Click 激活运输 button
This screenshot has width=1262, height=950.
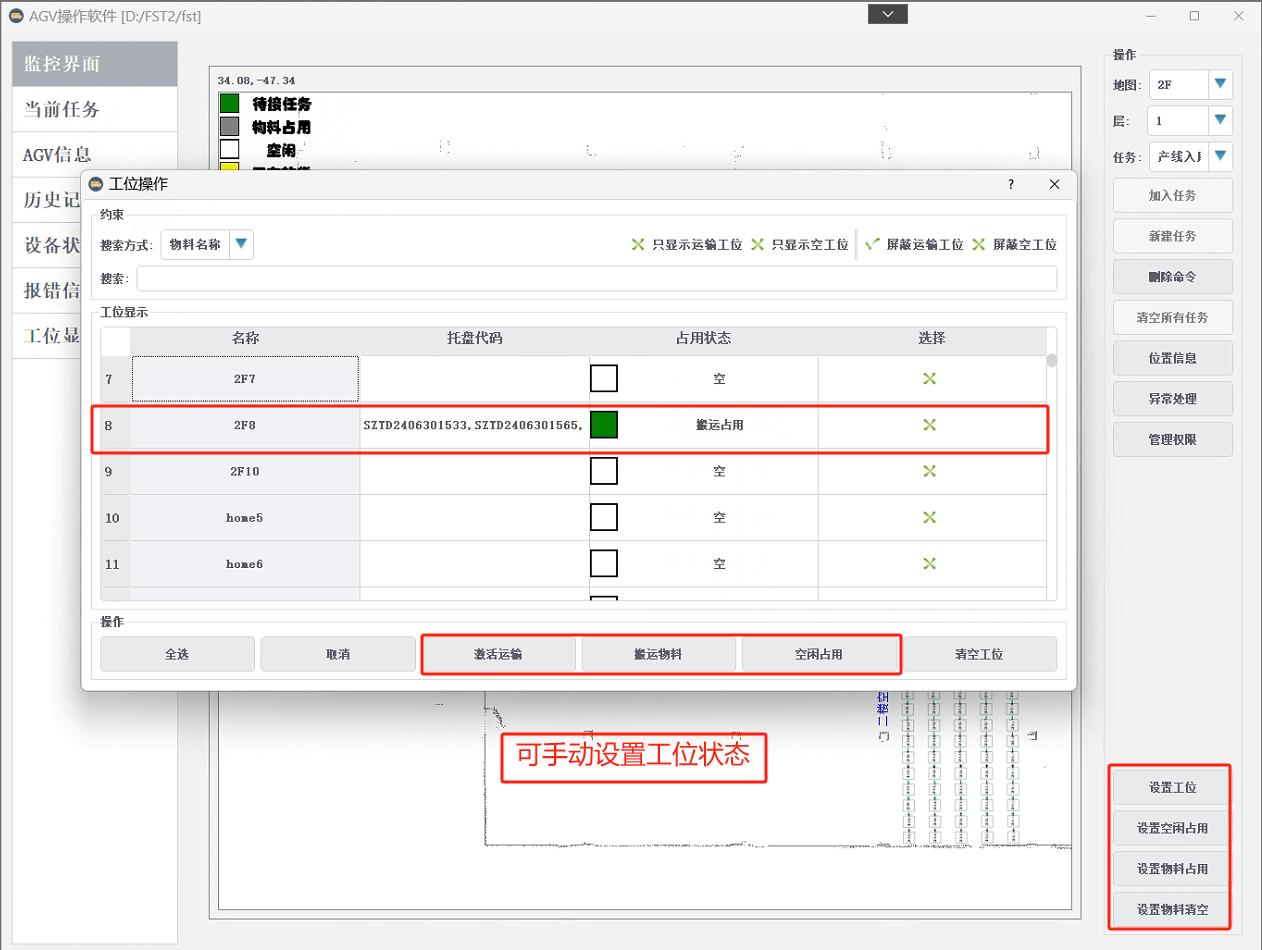498,654
